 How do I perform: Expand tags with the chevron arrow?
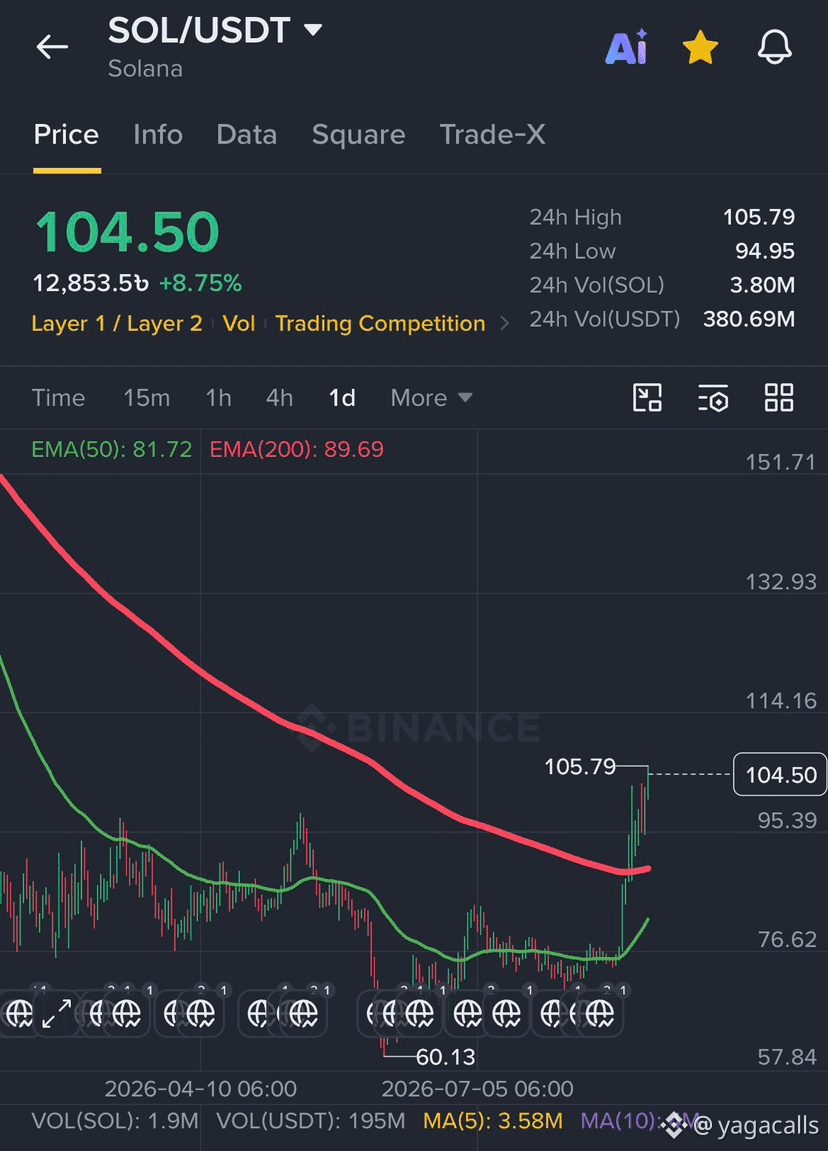(504, 324)
